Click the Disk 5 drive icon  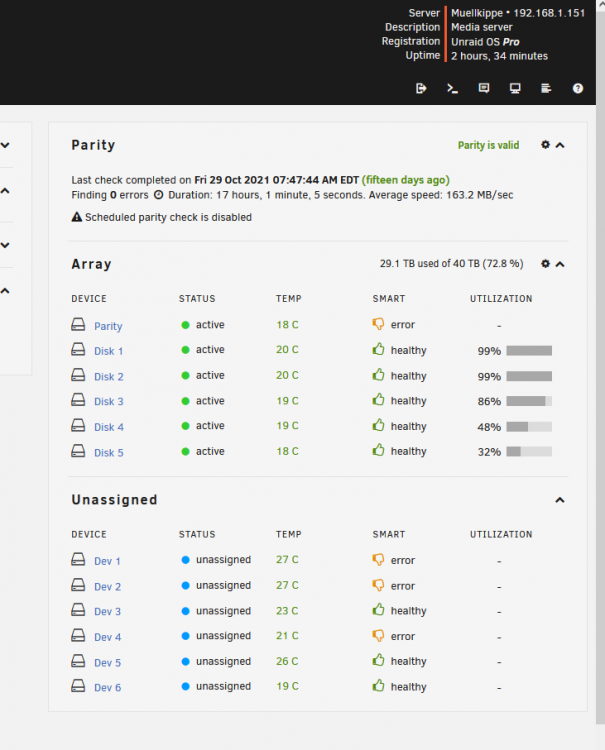click(78, 451)
